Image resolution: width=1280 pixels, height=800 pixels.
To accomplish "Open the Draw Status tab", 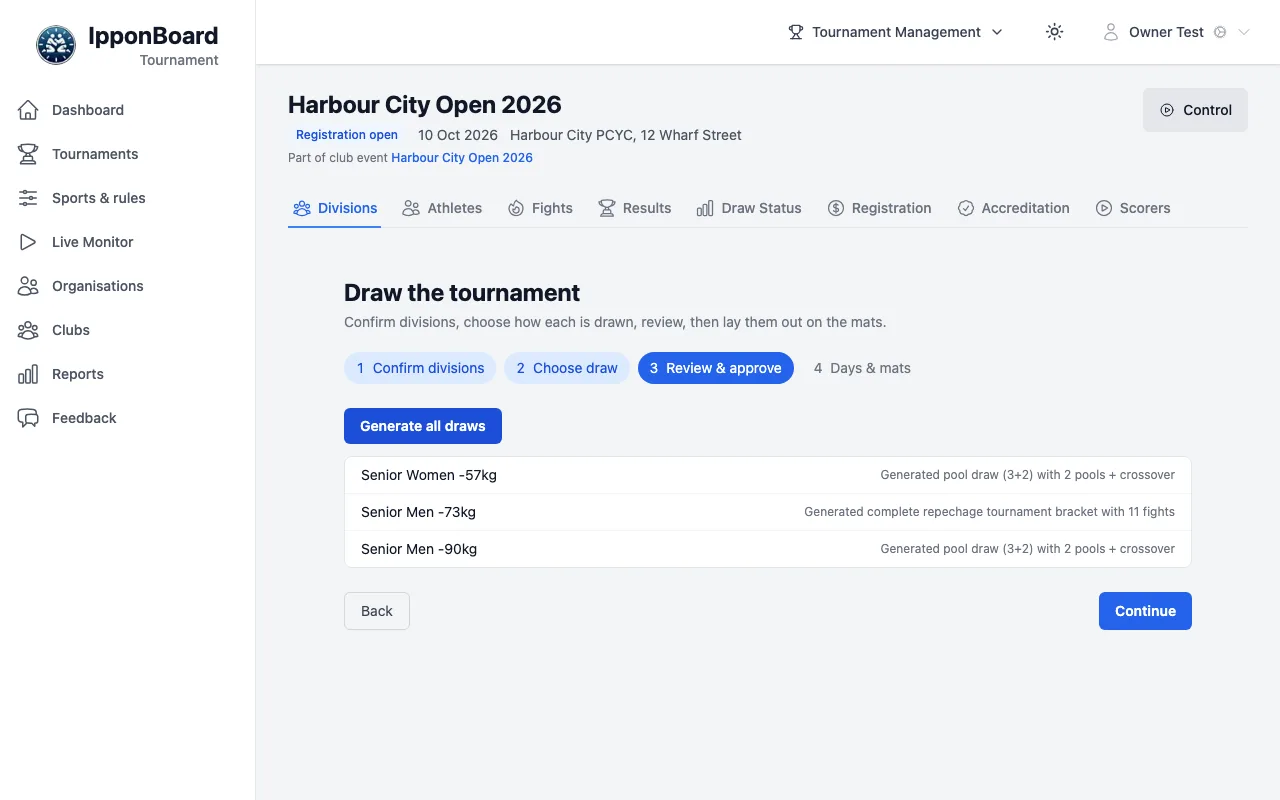I will [x=749, y=208].
